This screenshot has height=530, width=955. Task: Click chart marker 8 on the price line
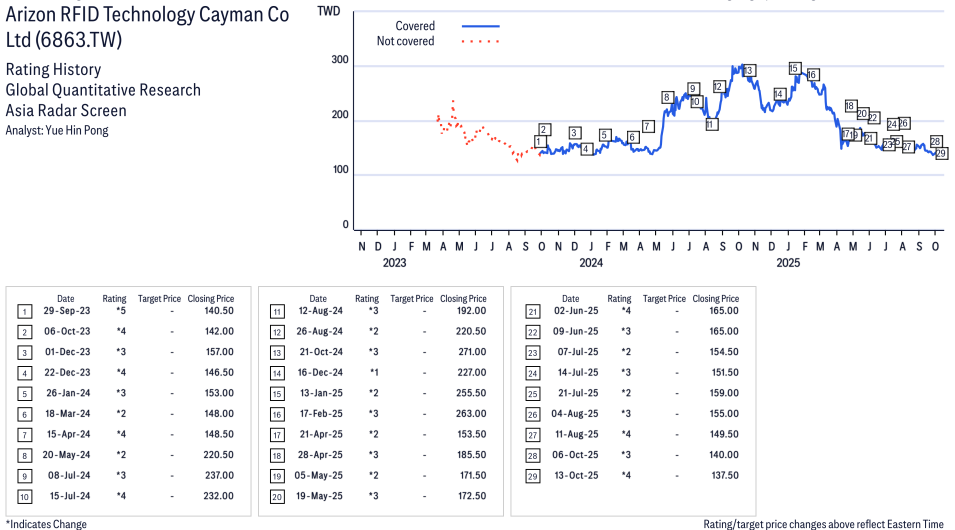[667, 97]
